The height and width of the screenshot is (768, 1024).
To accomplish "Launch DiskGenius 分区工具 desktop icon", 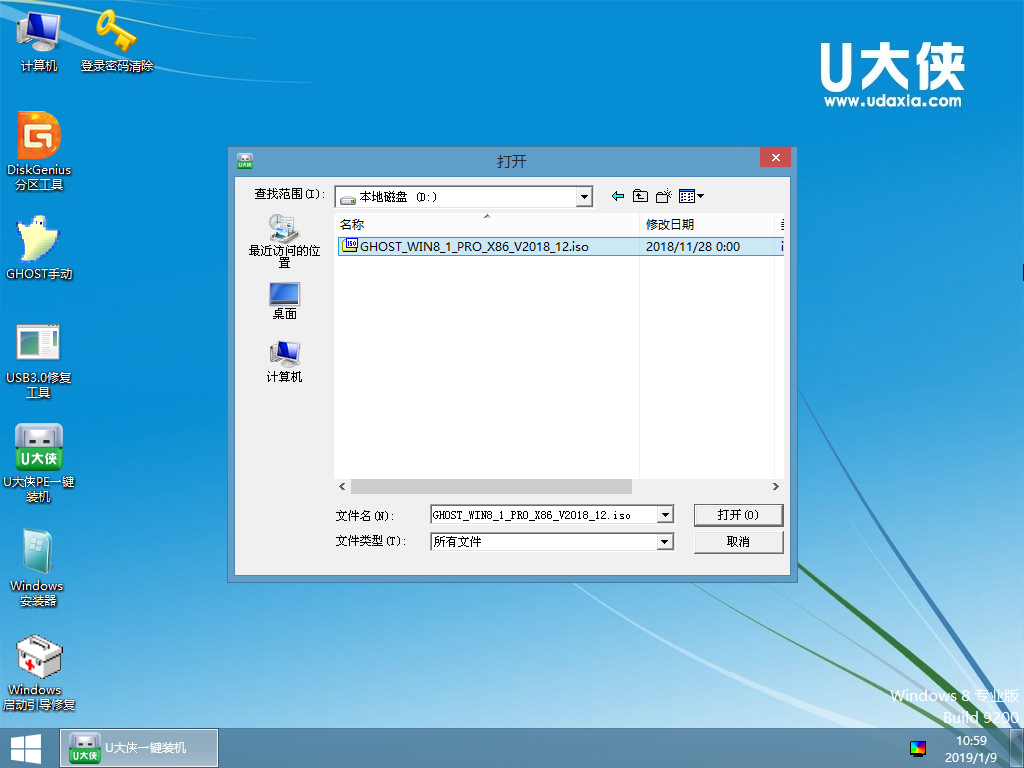I will pos(39,151).
